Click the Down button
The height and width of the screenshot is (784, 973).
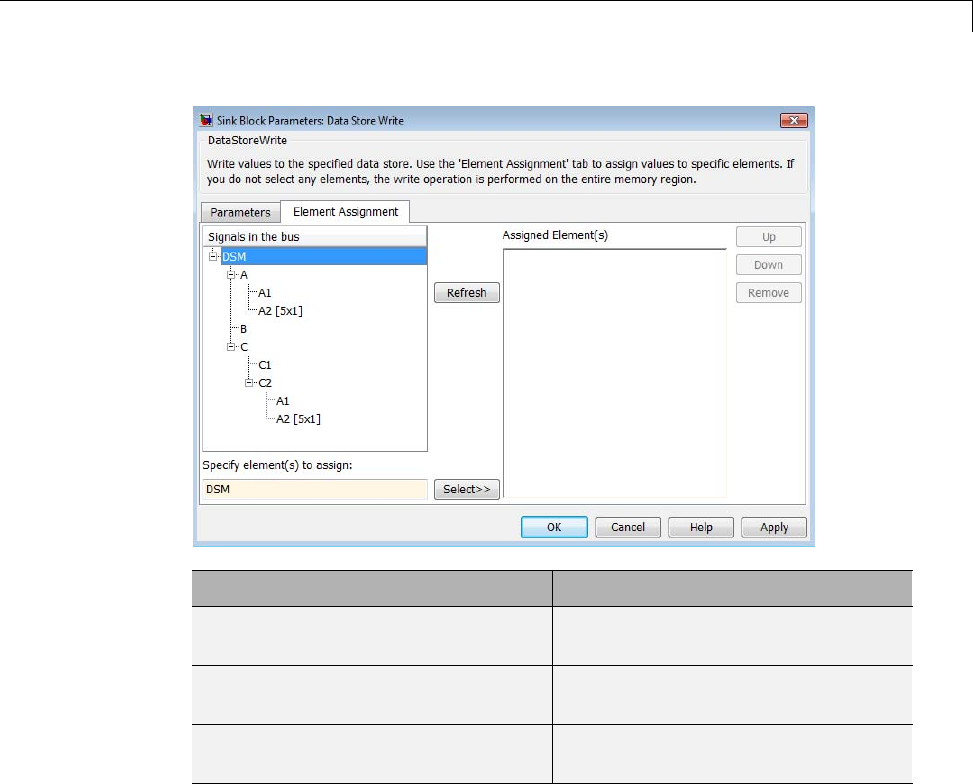[769, 264]
